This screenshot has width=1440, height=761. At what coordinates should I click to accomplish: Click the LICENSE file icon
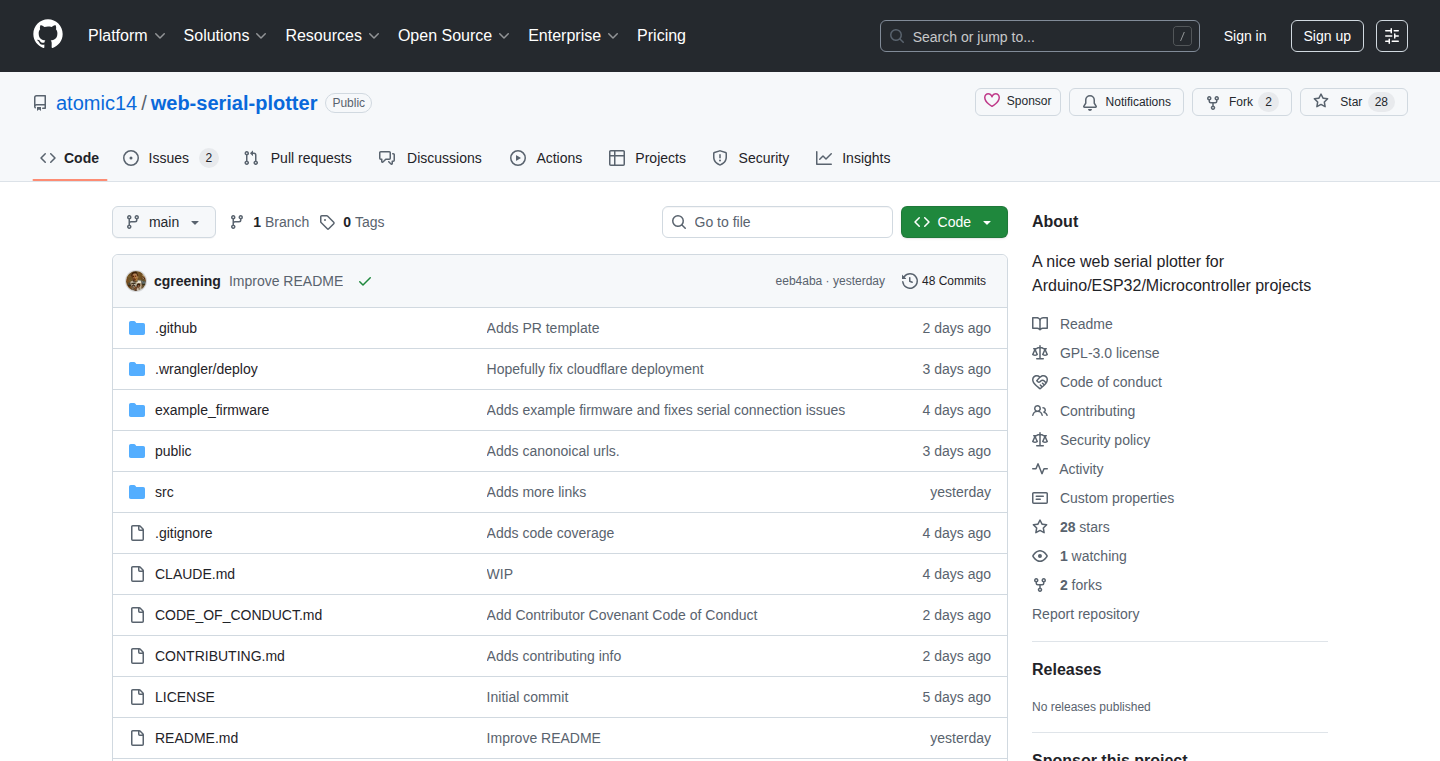pos(137,697)
